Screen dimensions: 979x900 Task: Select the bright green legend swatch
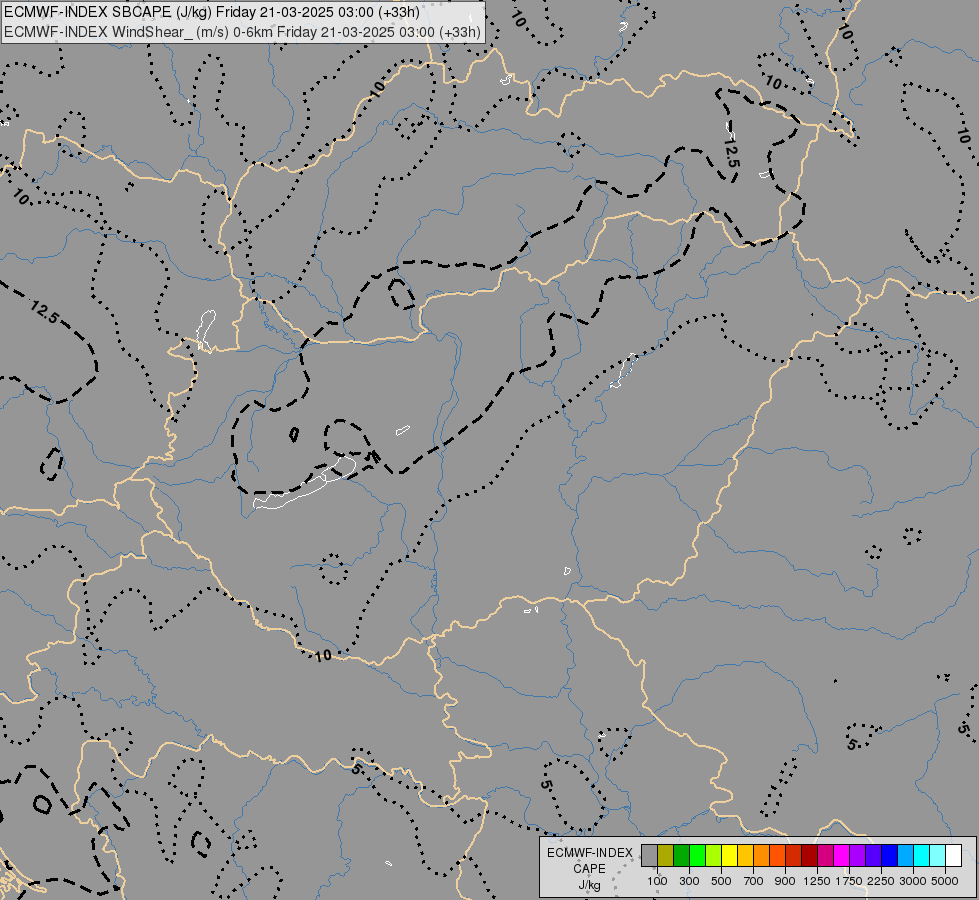click(x=697, y=855)
